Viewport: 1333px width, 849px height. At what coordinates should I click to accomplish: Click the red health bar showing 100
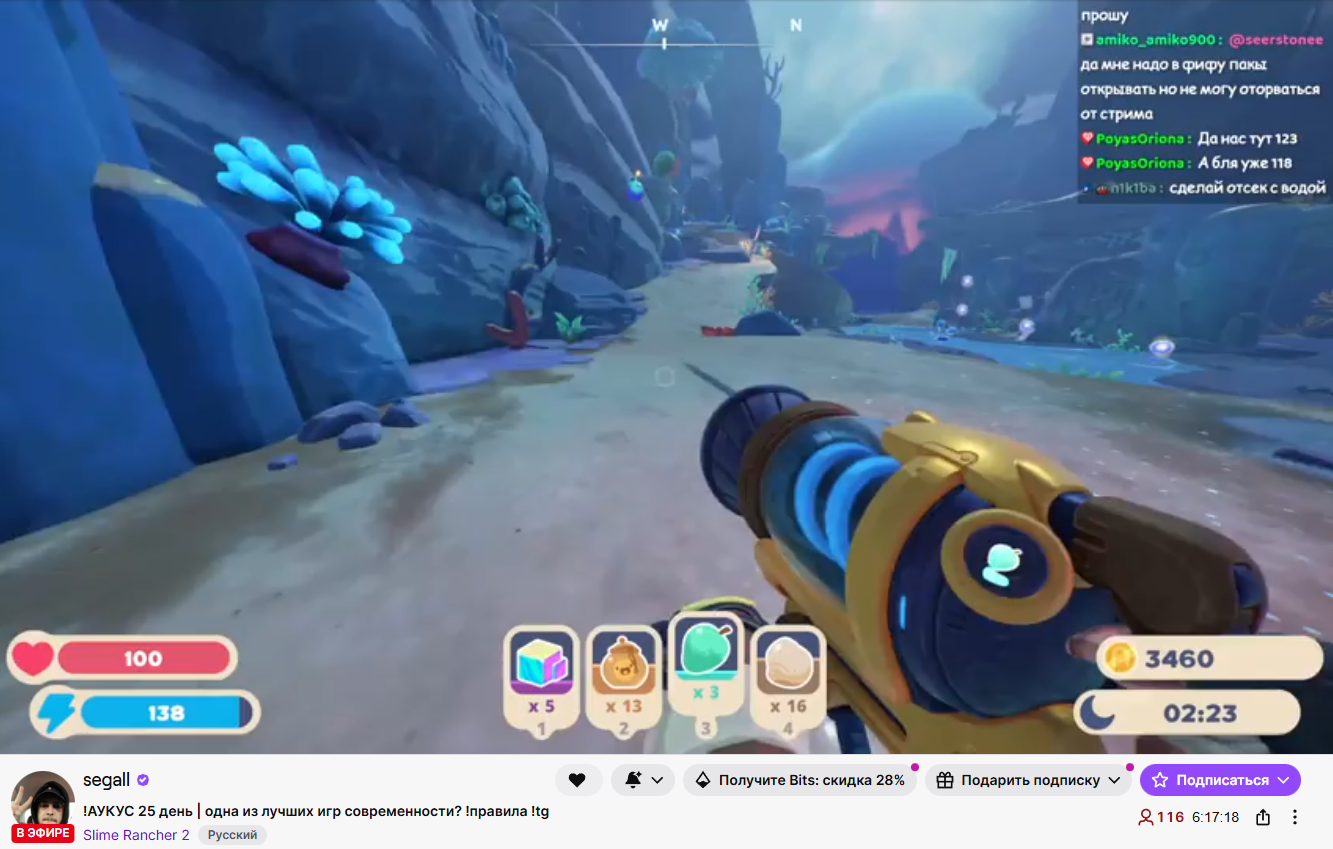pyautogui.click(x=143, y=659)
